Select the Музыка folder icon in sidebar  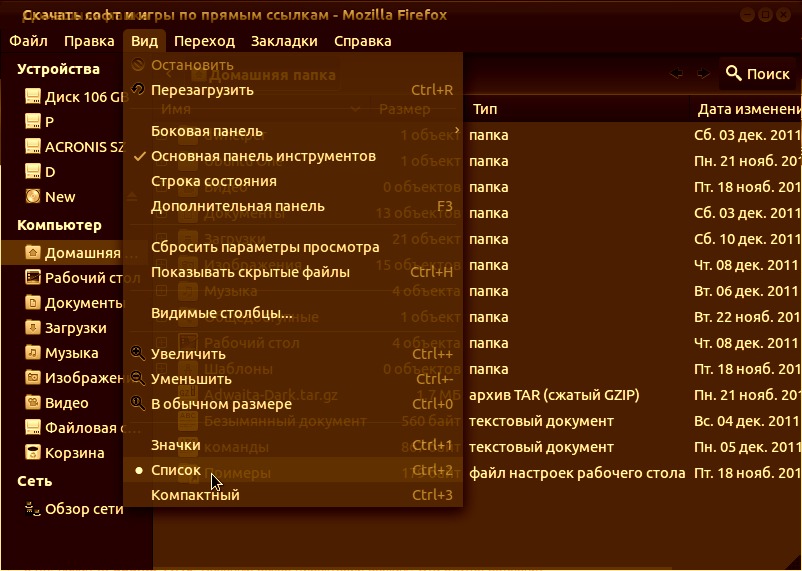click(33, 353)
